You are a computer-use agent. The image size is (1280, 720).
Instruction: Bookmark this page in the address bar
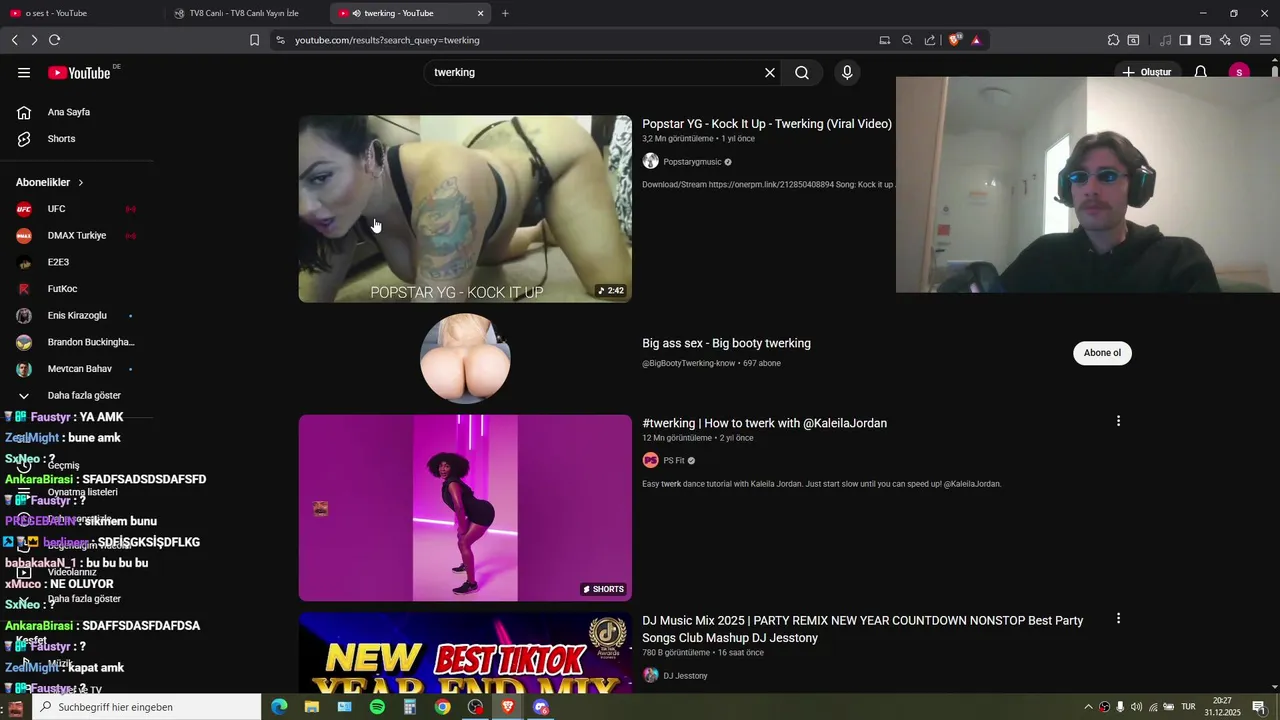pos(254,40)
